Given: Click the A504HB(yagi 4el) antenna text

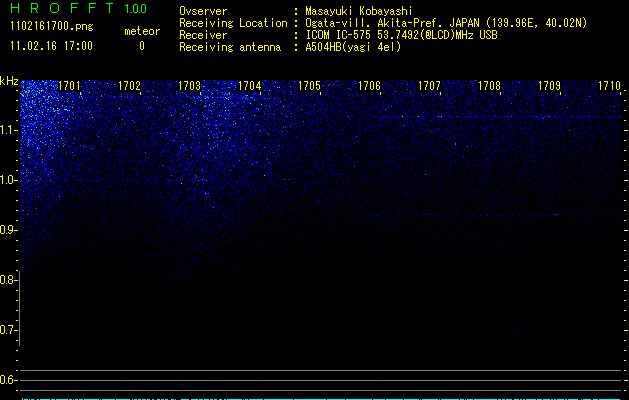Looking at the screenshot, I should tap(353, 47).
